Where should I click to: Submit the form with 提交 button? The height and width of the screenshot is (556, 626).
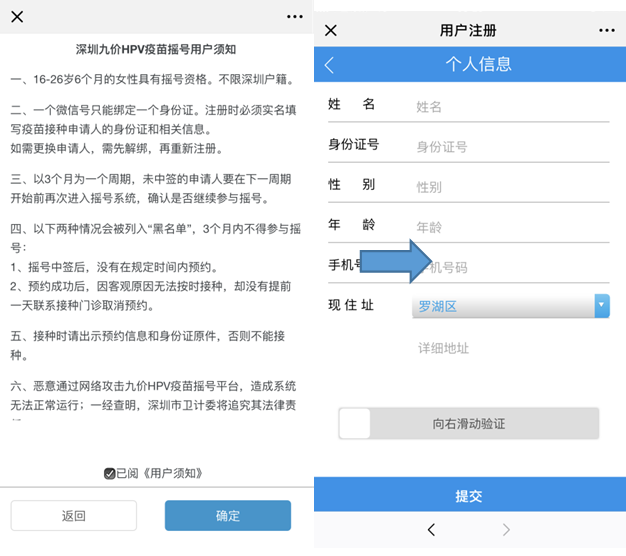click(x=469, y=496)
